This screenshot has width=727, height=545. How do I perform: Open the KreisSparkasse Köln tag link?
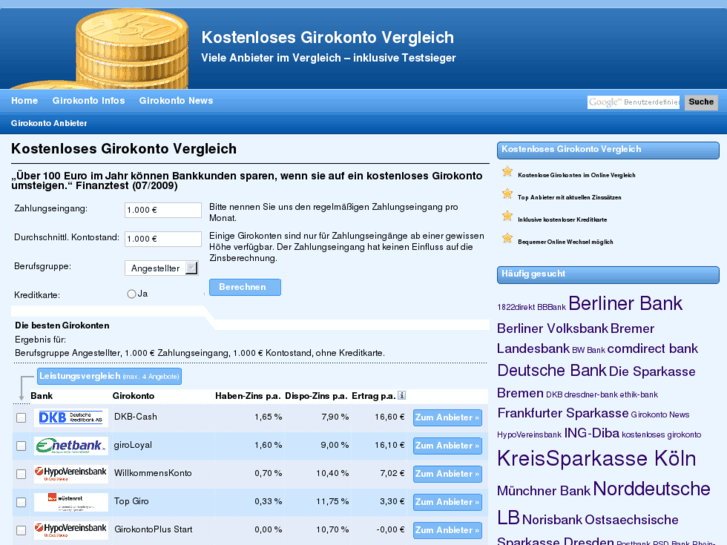pos(596,458)
